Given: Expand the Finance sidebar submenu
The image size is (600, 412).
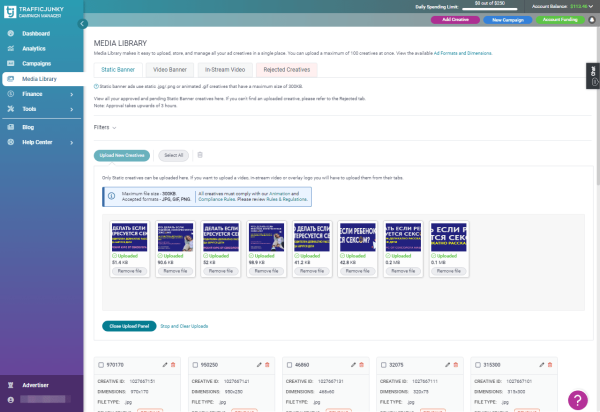Looking at the screenshot, I should point(72,93).
